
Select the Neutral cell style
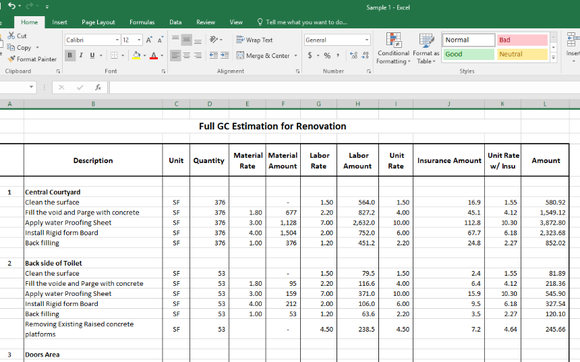[522, 54]
